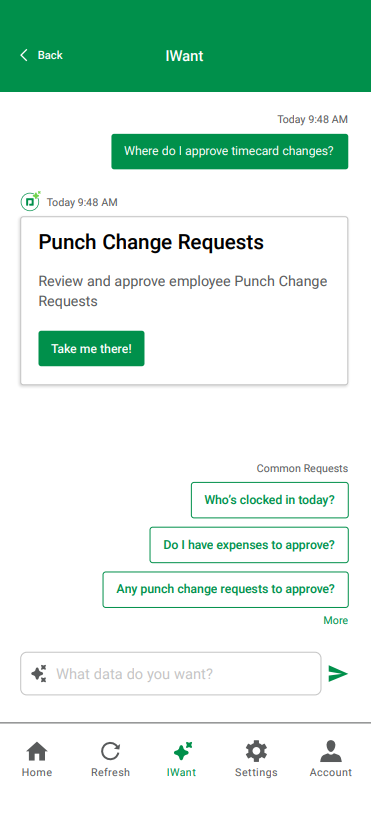The image size is (371, 813).
Task: Click the sparkle icon inside the input box
Action: 39,674
